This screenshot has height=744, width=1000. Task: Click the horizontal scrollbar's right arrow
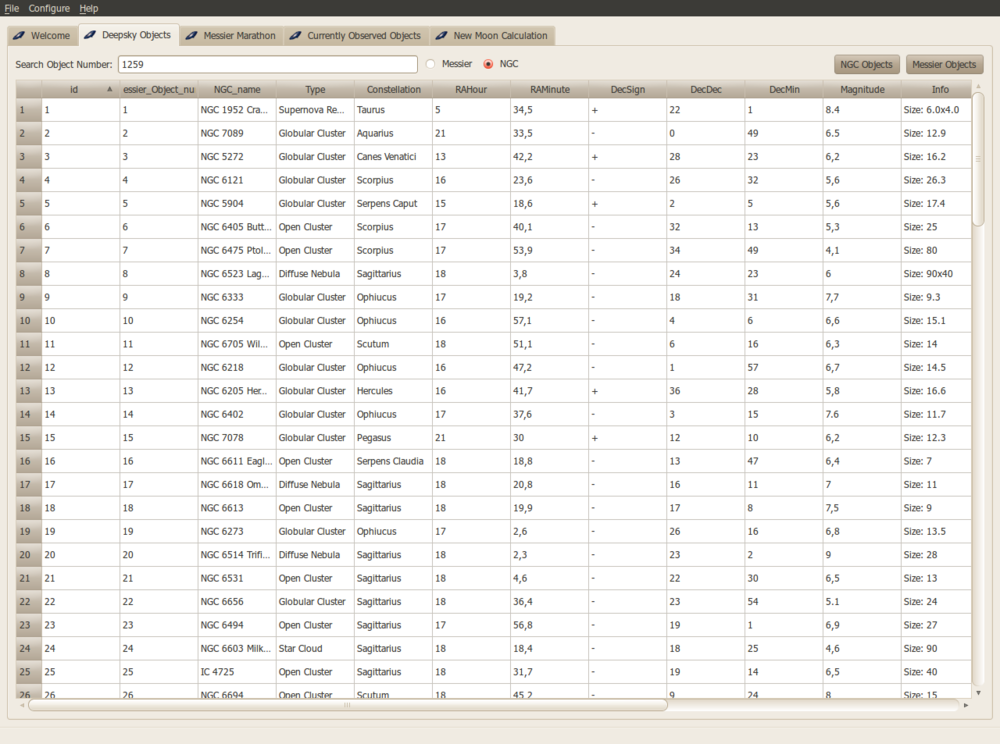(x=966, y=705)
